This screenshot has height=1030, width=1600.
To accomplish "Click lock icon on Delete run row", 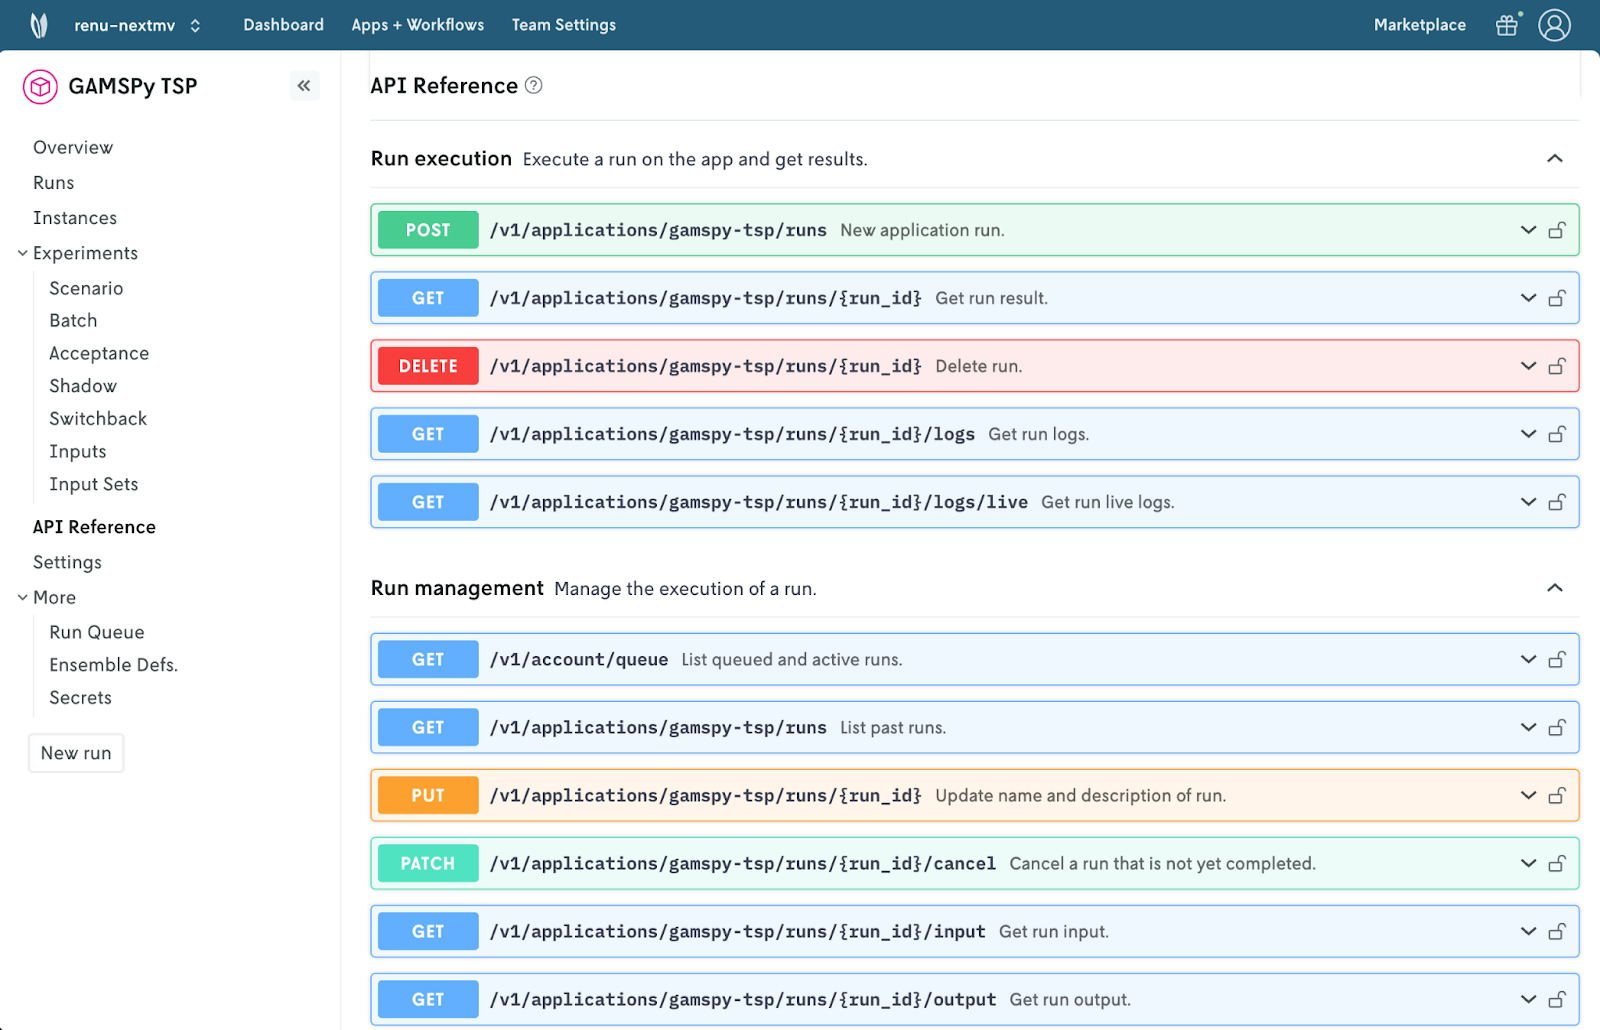I will click(1557, 366).
